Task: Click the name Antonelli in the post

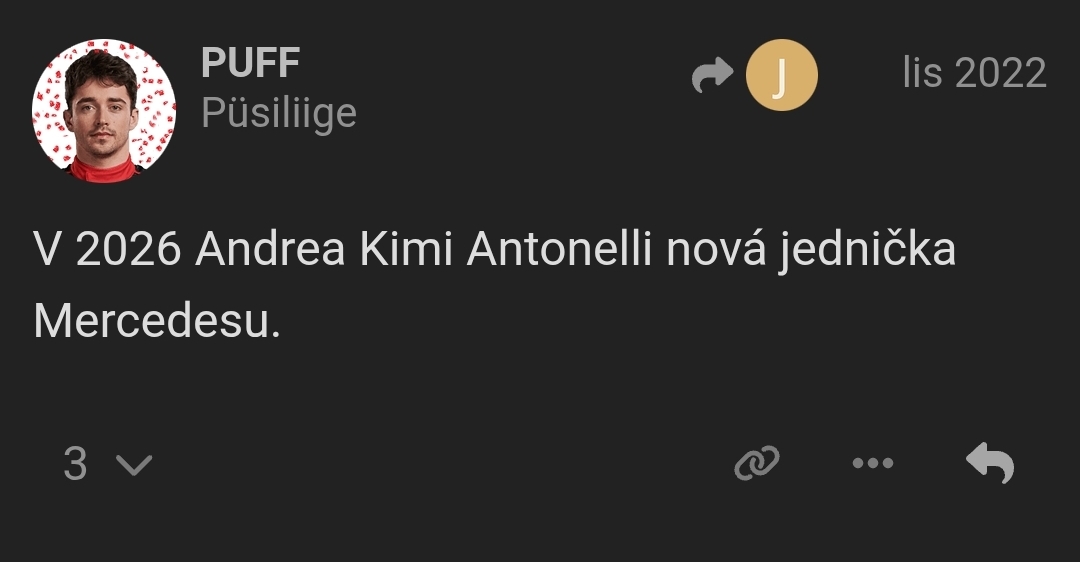Action: [x=559, y=250]
